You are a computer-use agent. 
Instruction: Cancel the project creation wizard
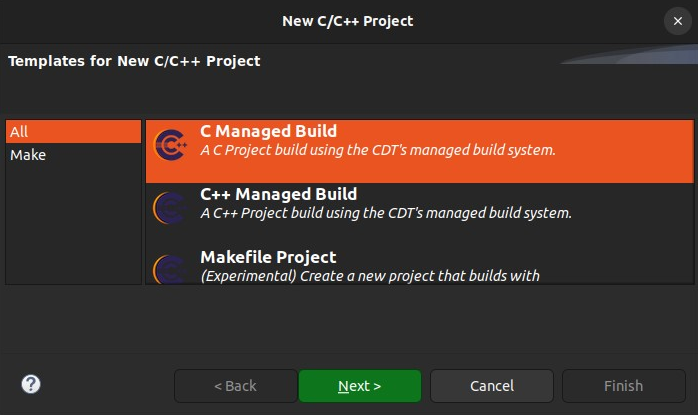(x=492, y=386)
